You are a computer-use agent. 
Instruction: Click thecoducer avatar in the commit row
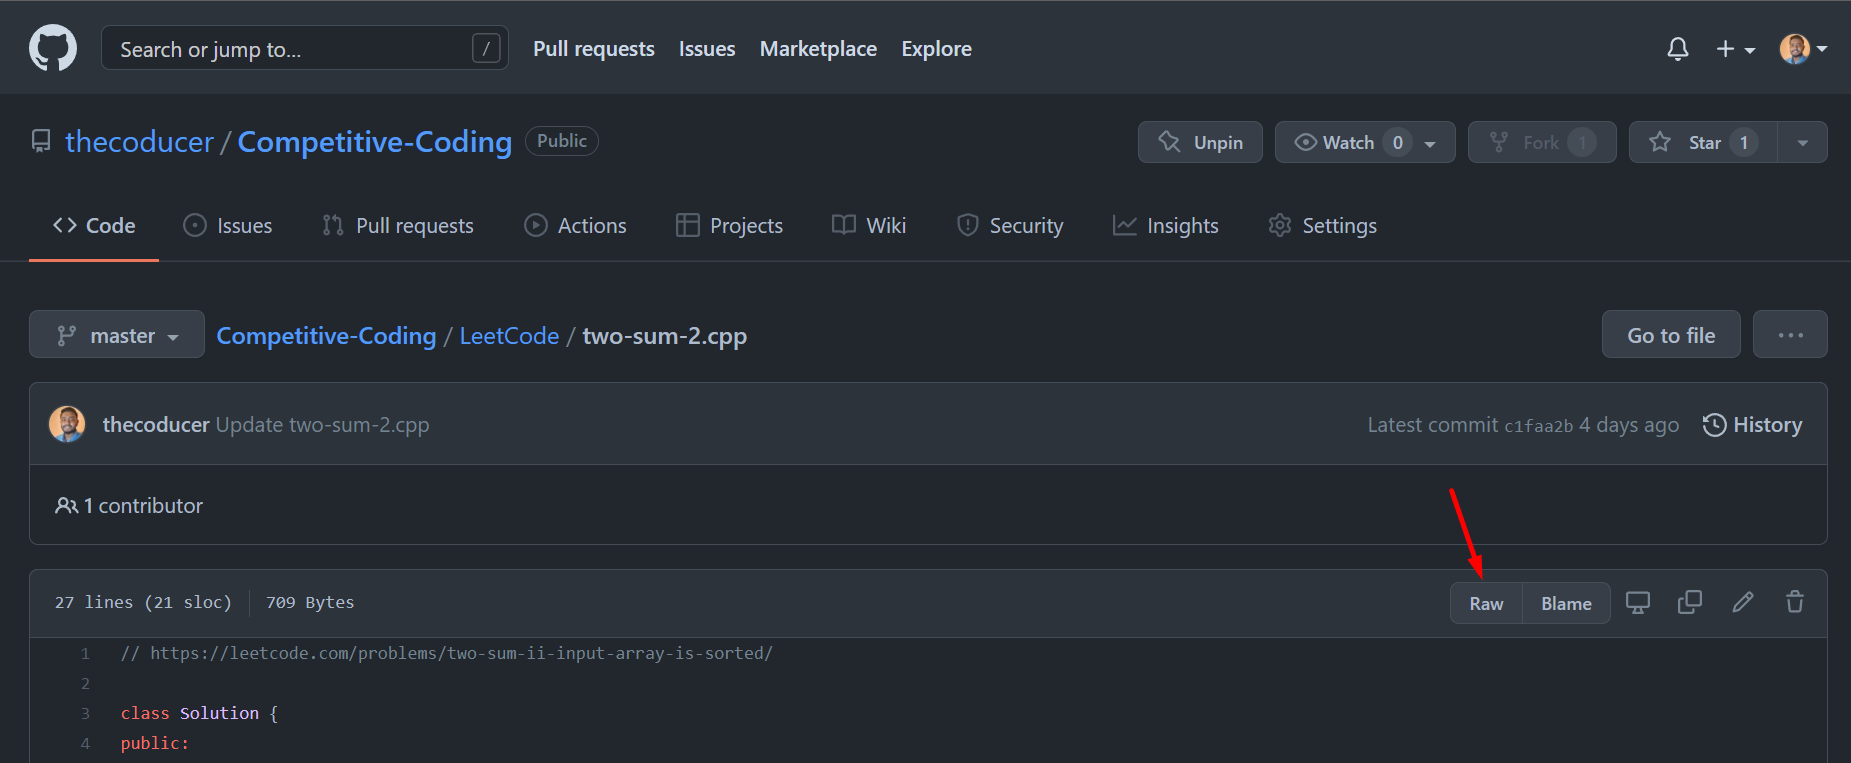[x=67, y=425]
